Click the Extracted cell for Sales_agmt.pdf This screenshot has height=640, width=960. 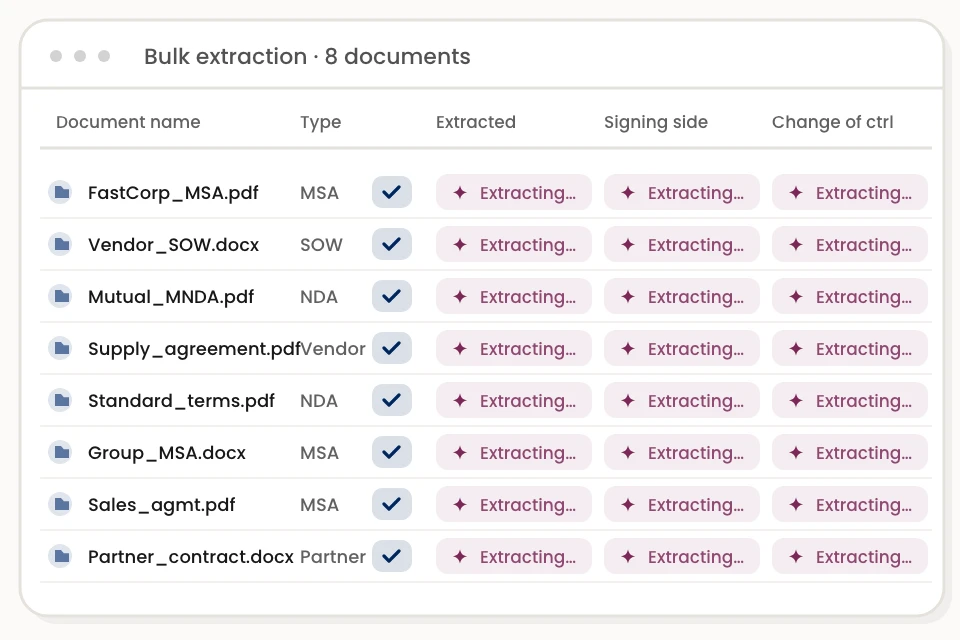click(514, 505)
